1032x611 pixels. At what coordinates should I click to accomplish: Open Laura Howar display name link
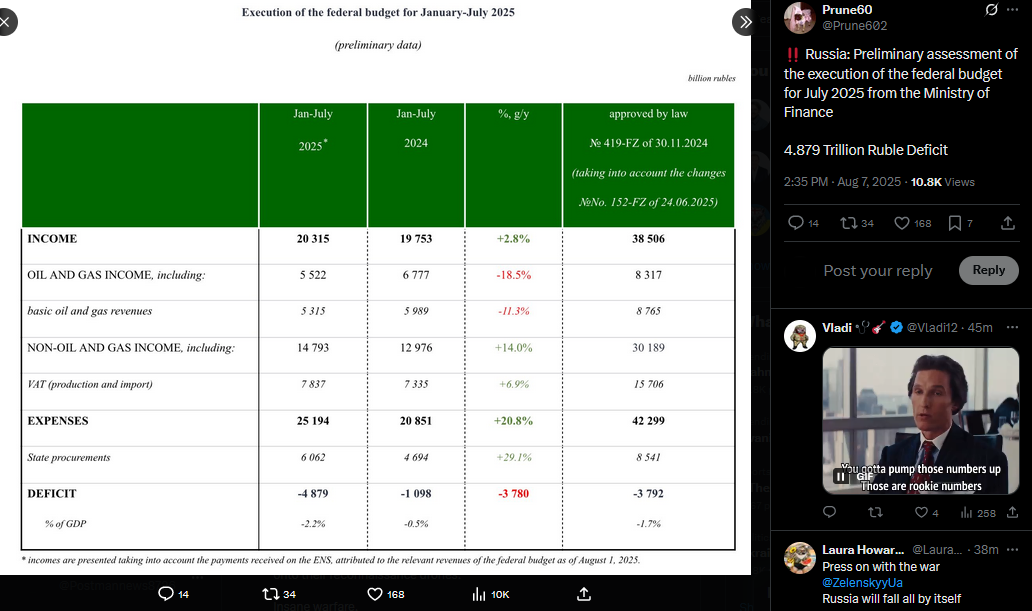(x=863, y=549)
